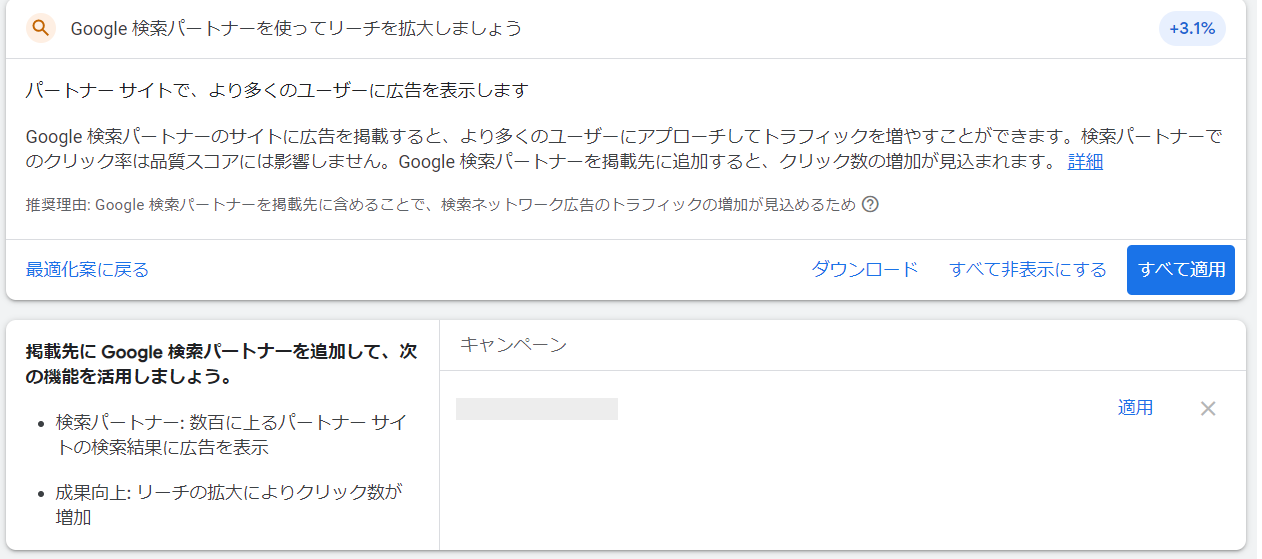Click the Google 検索パートナー recommendation title
Viewport: 1262px width, 559px height.
(x=296, y=28)
